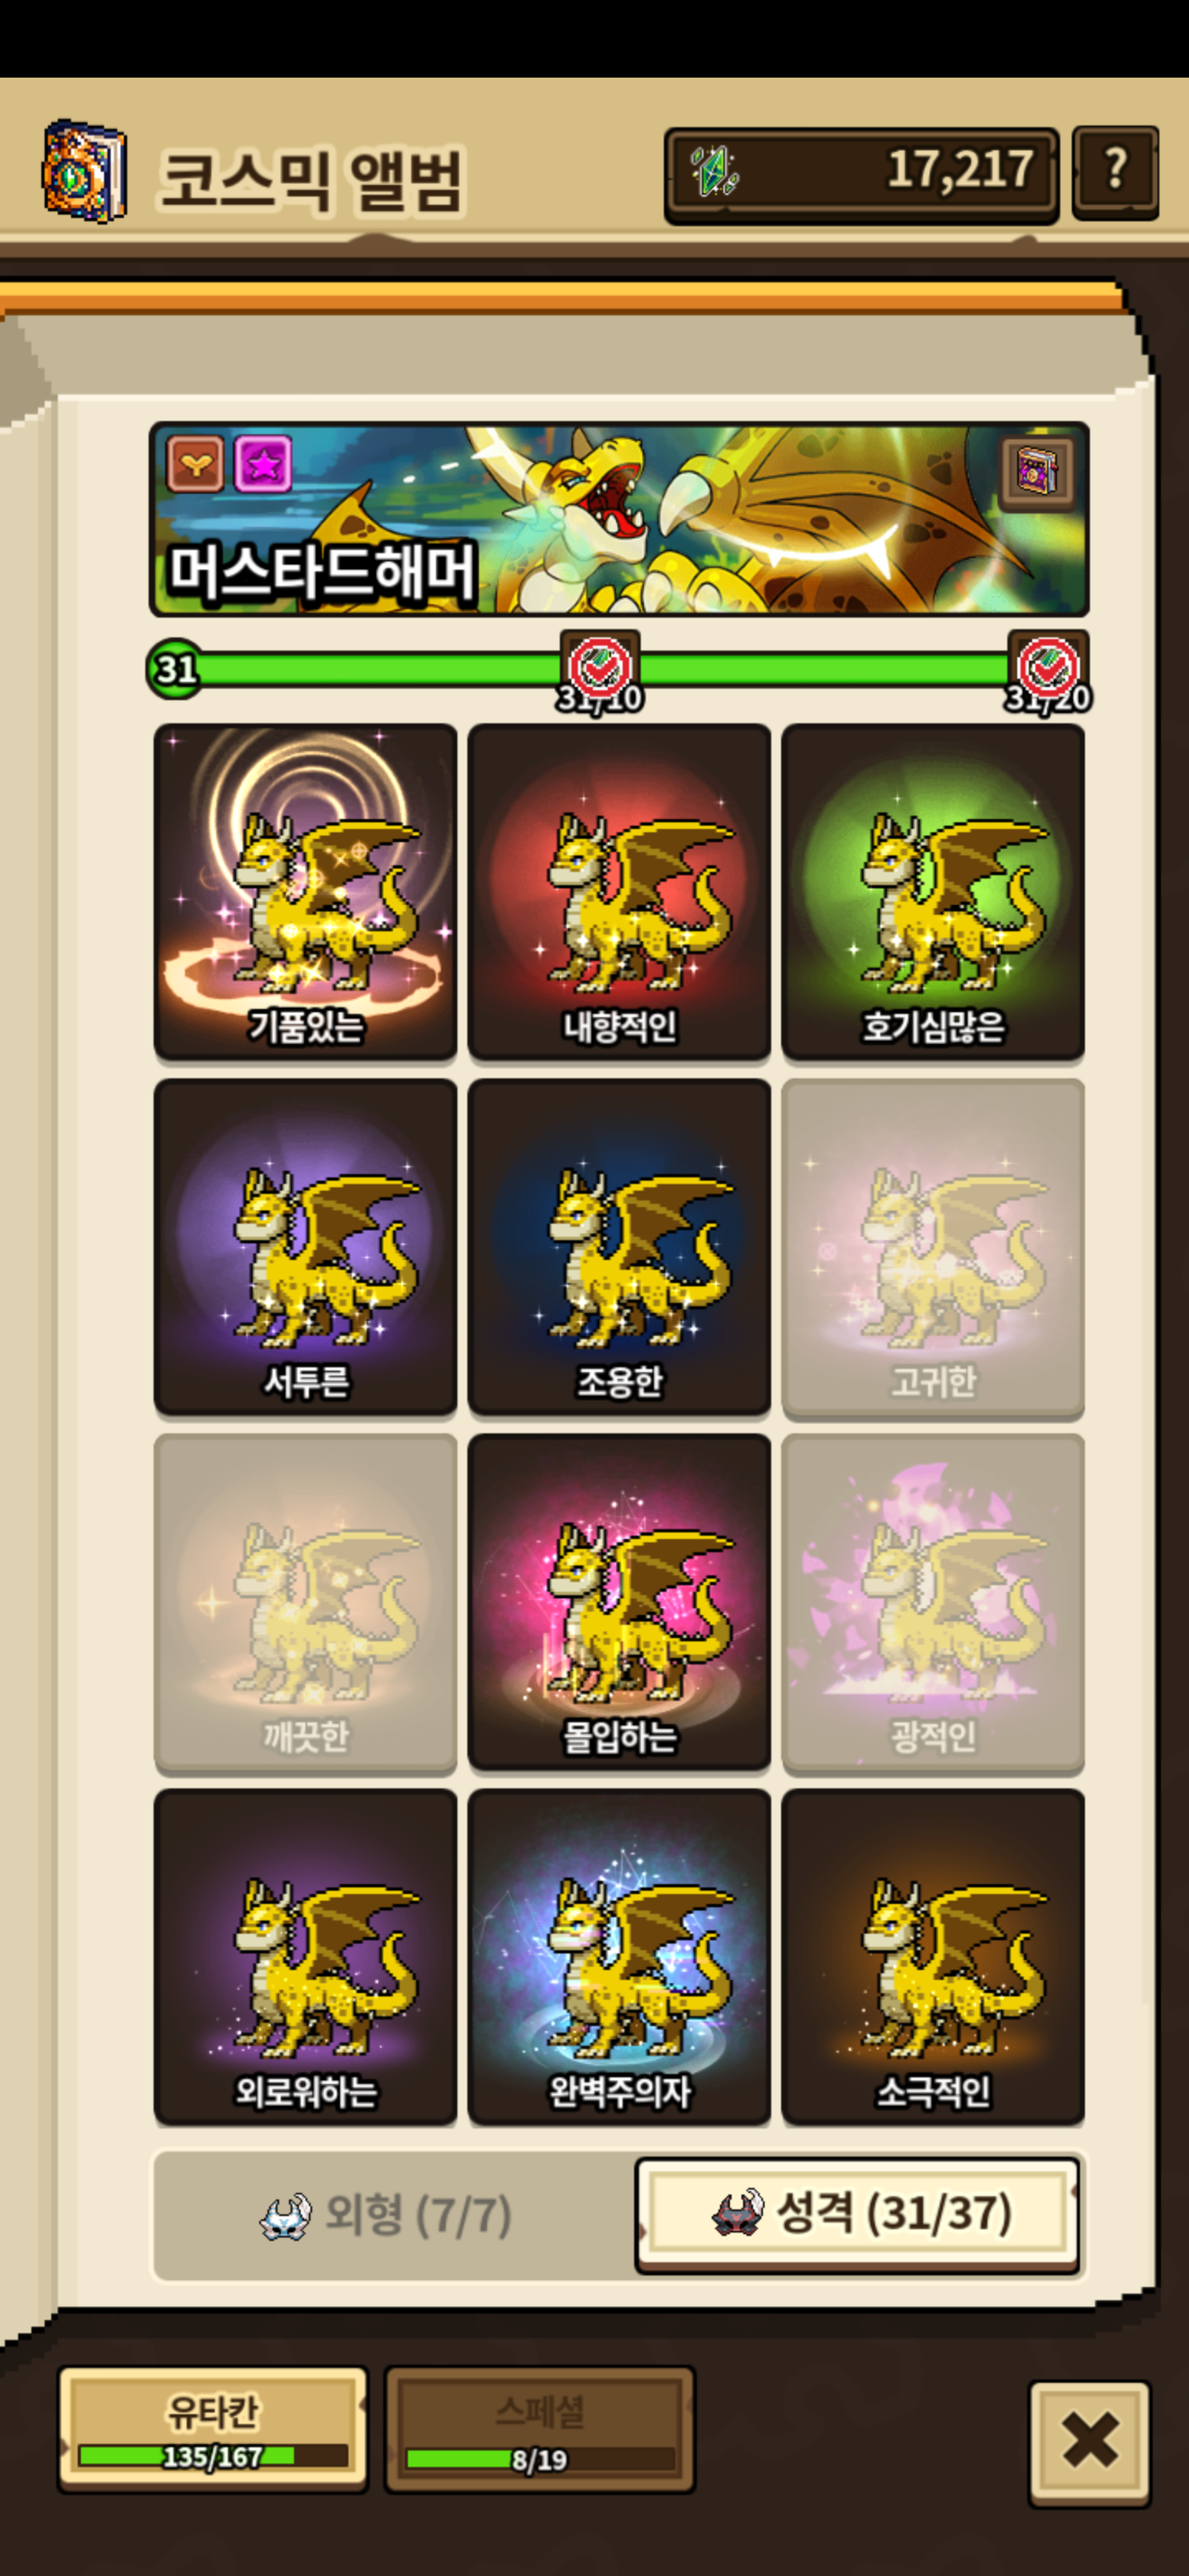This screenshot has width=1189, height=2576.
Task: Click the orange wing badge icon
Action: pos(195,463)
